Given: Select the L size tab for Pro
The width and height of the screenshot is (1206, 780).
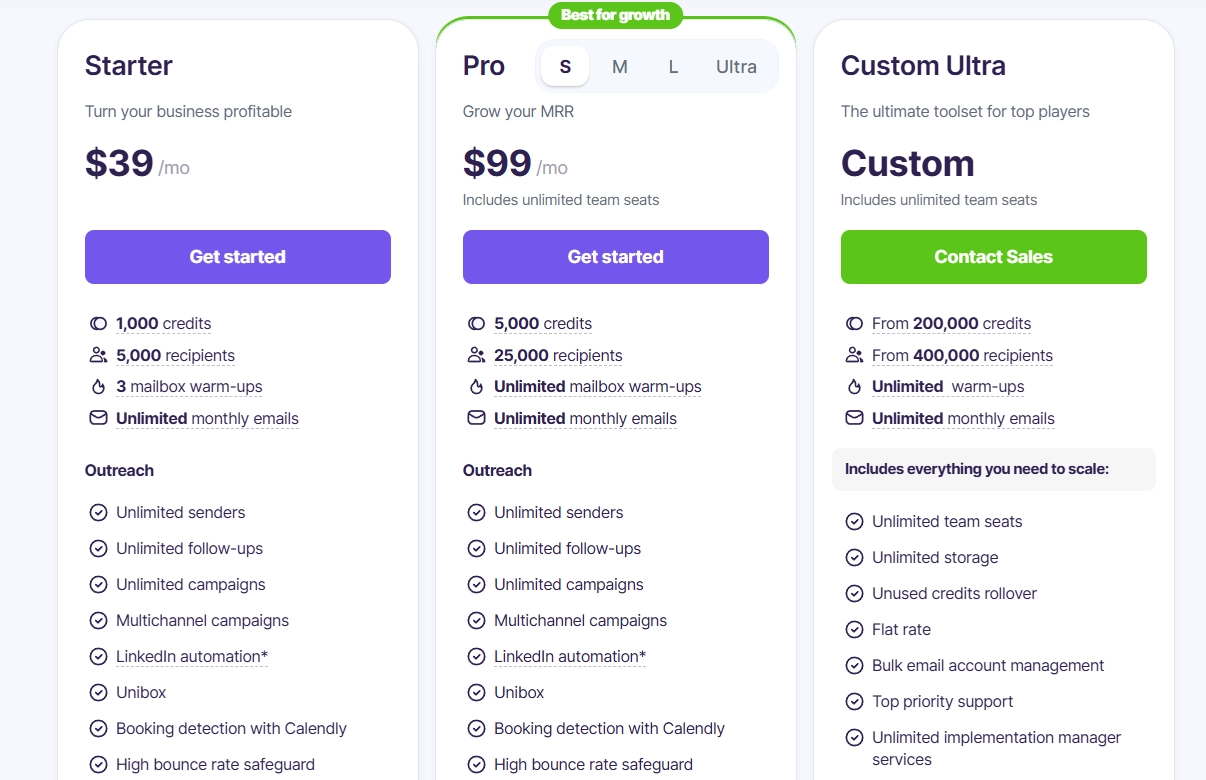Looking at the screenshot, I should pos(673,67).
